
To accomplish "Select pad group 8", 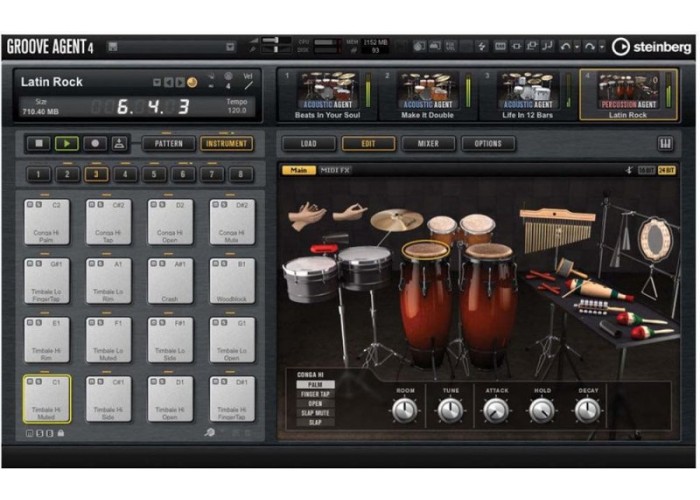I will [241, 174].
